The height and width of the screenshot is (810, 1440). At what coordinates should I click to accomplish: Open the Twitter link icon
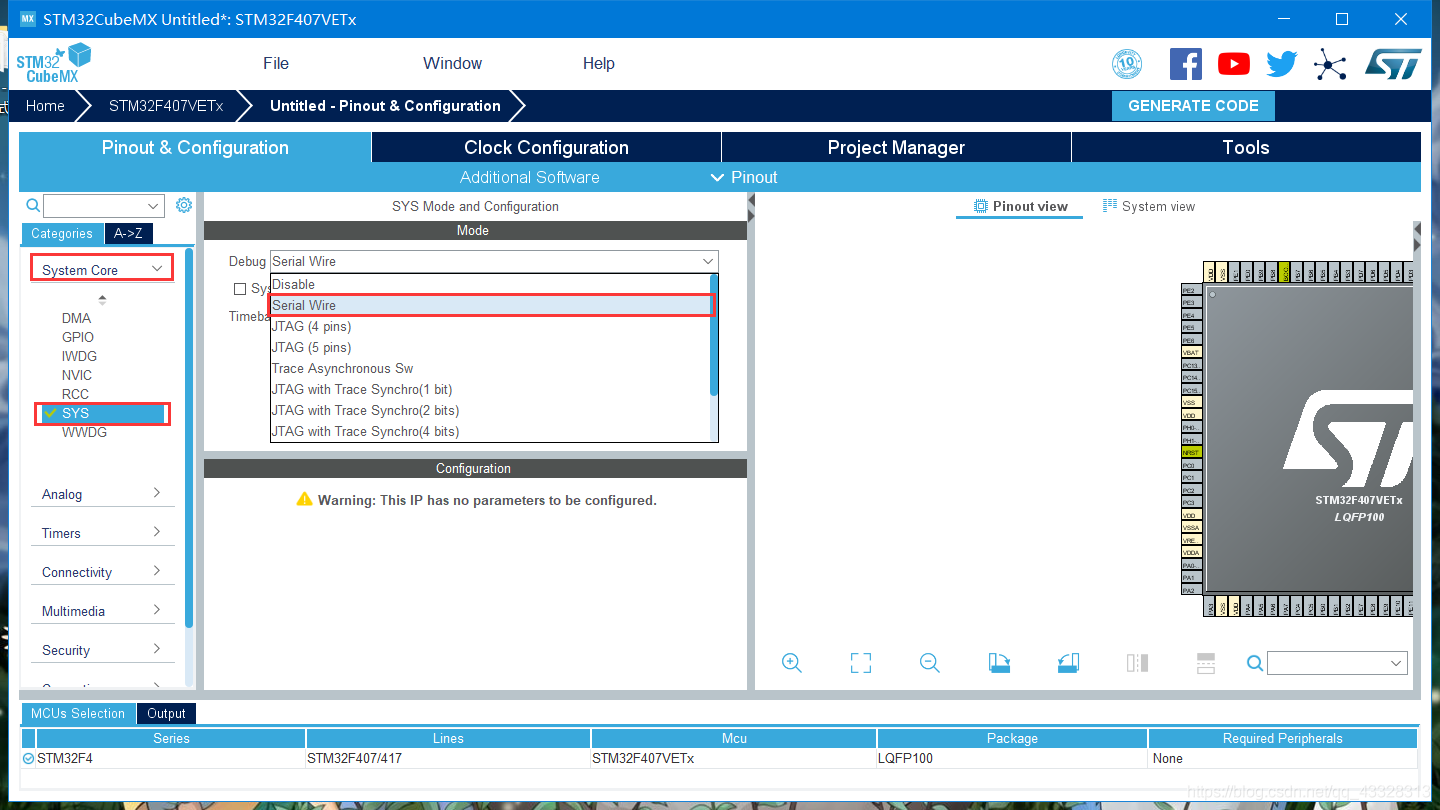click(1282, 64)
